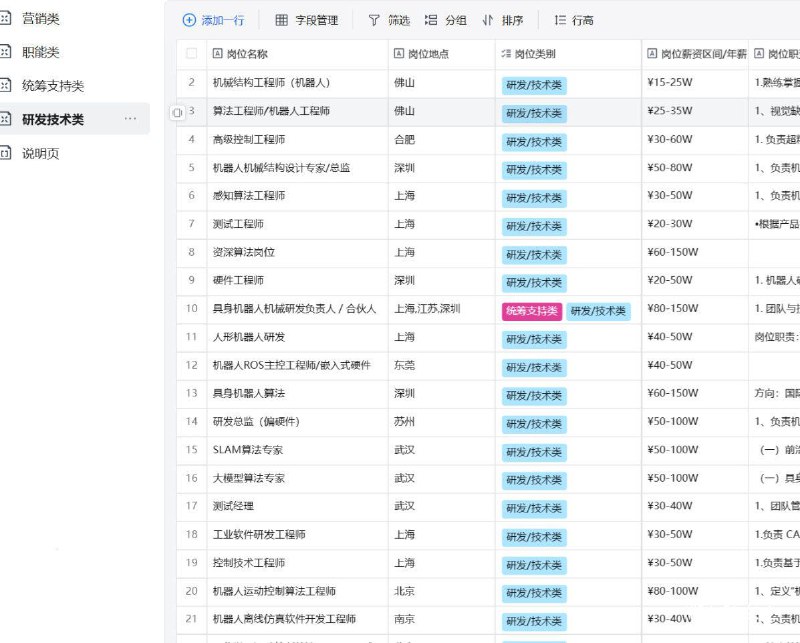The height and width of the screenshot is (643, 800).
Task: Click 添加一行 to add a row
Action: tap(218, 19)
